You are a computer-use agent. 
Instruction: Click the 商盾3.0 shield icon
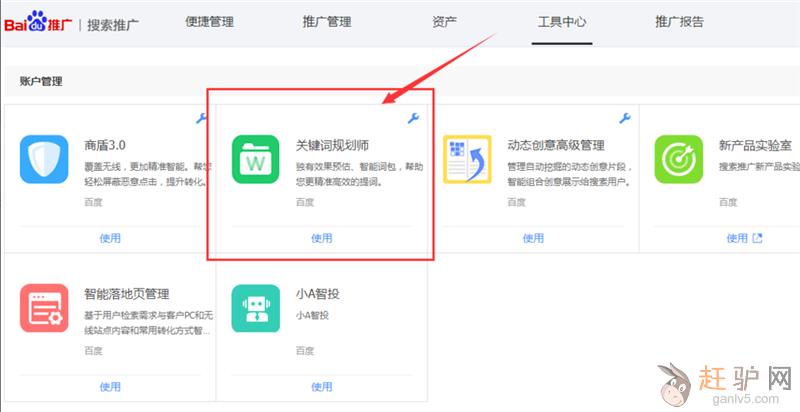44,160
